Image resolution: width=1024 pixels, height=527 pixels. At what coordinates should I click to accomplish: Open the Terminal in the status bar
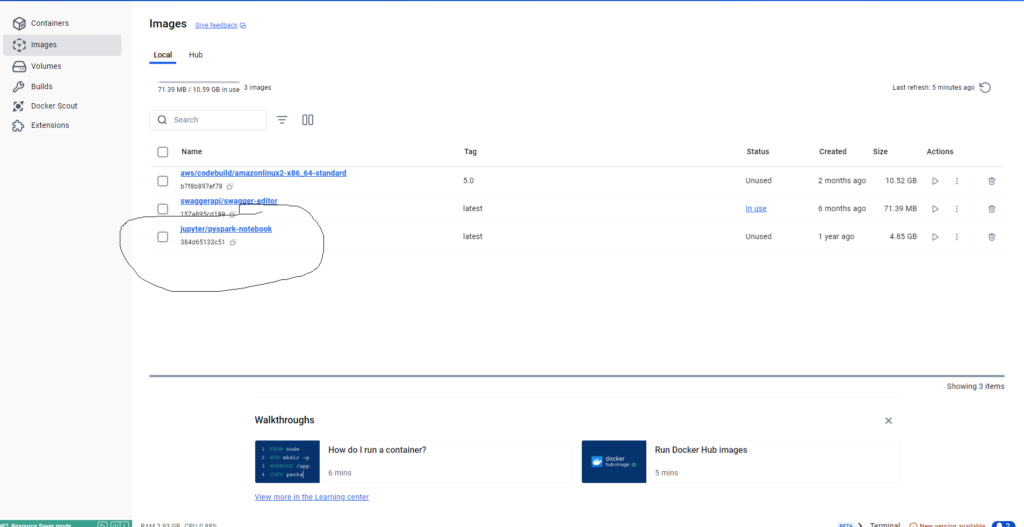[885, 524]
